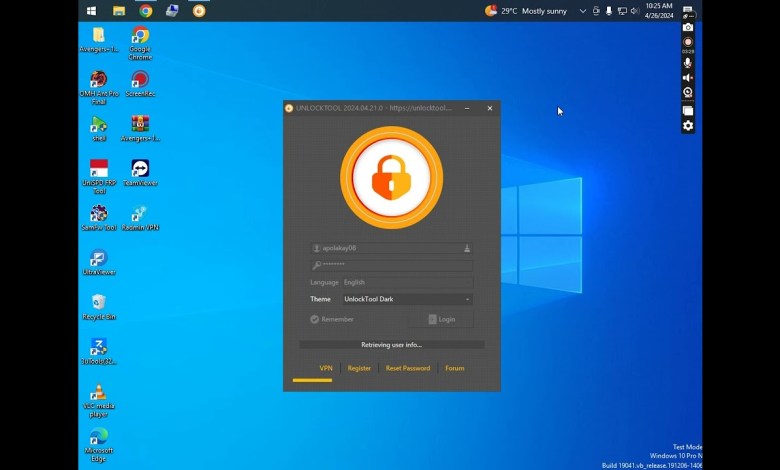This screenshot has height=470, width=780.
Task: Close the UnlockTool login window
Action: pyautogui.click(x=490, y=108)
